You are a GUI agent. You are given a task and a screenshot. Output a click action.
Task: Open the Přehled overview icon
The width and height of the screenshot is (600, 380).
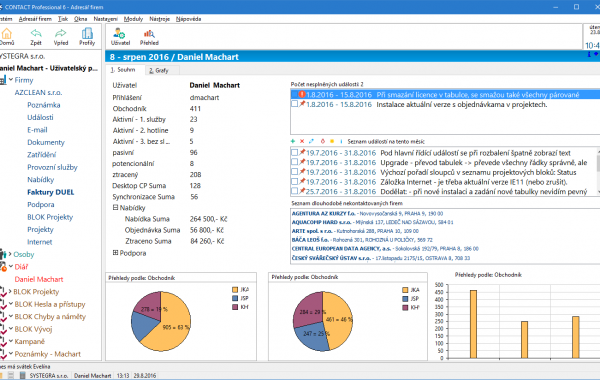point(149,34)
